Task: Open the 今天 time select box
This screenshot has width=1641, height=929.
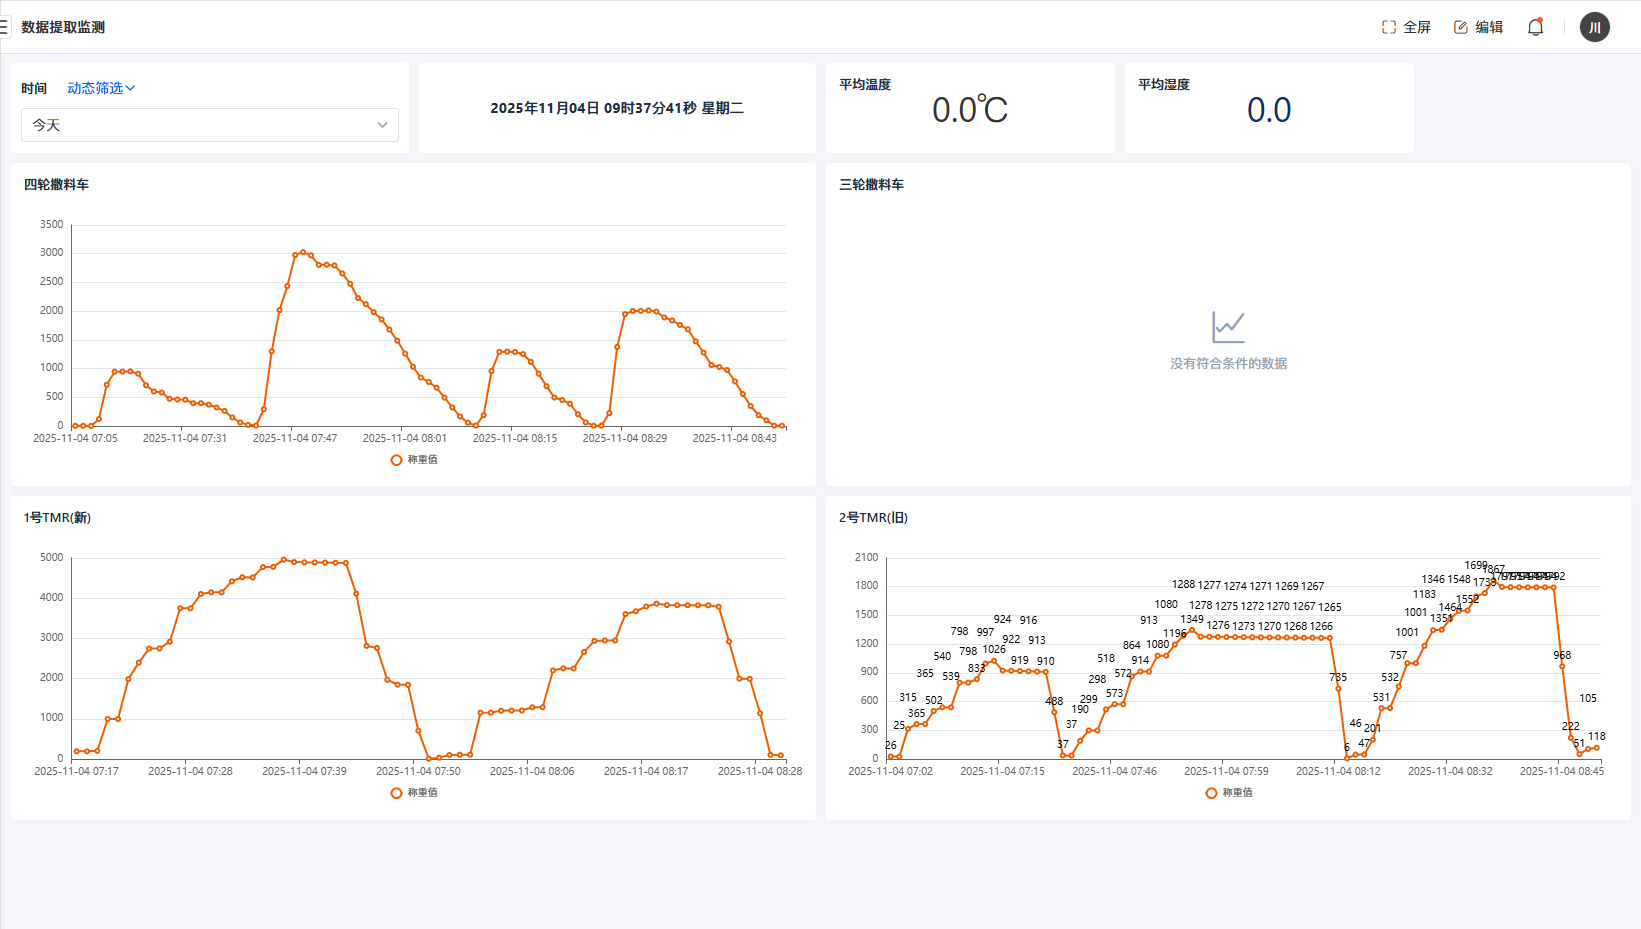Action: tap(200, 125)
